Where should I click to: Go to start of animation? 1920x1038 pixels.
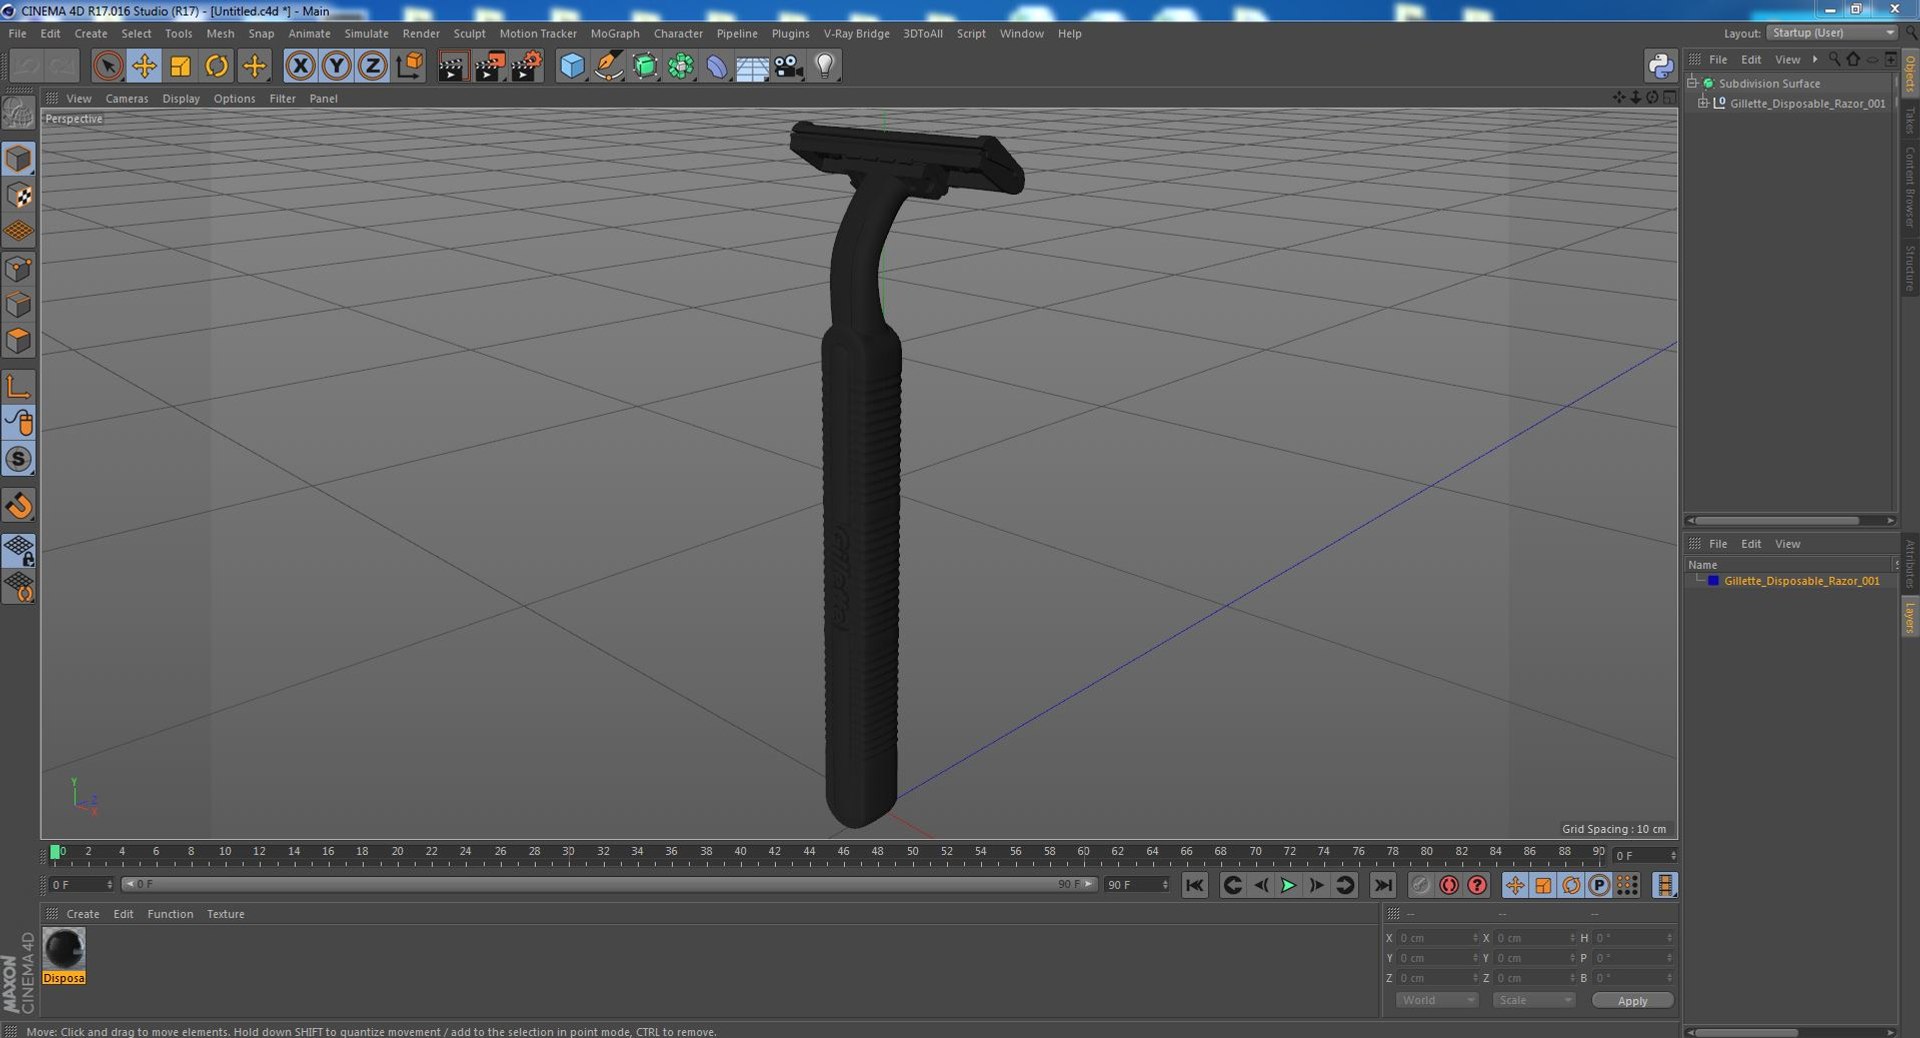(x=1194, y=885)
